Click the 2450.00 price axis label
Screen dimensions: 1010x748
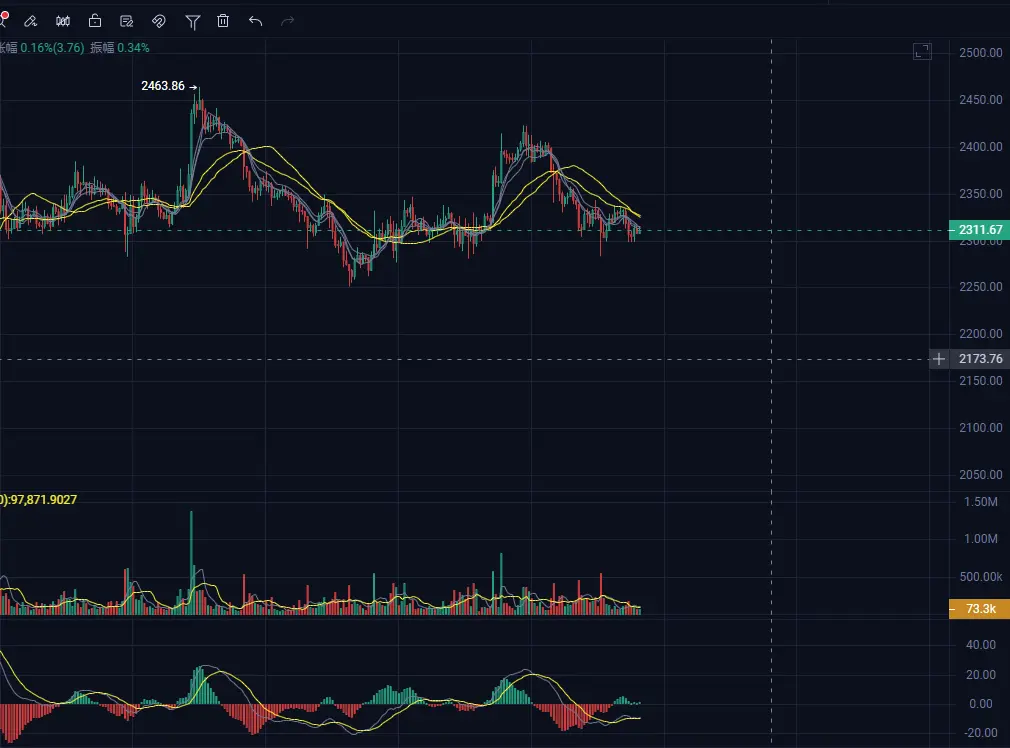(x=980, y=100)
